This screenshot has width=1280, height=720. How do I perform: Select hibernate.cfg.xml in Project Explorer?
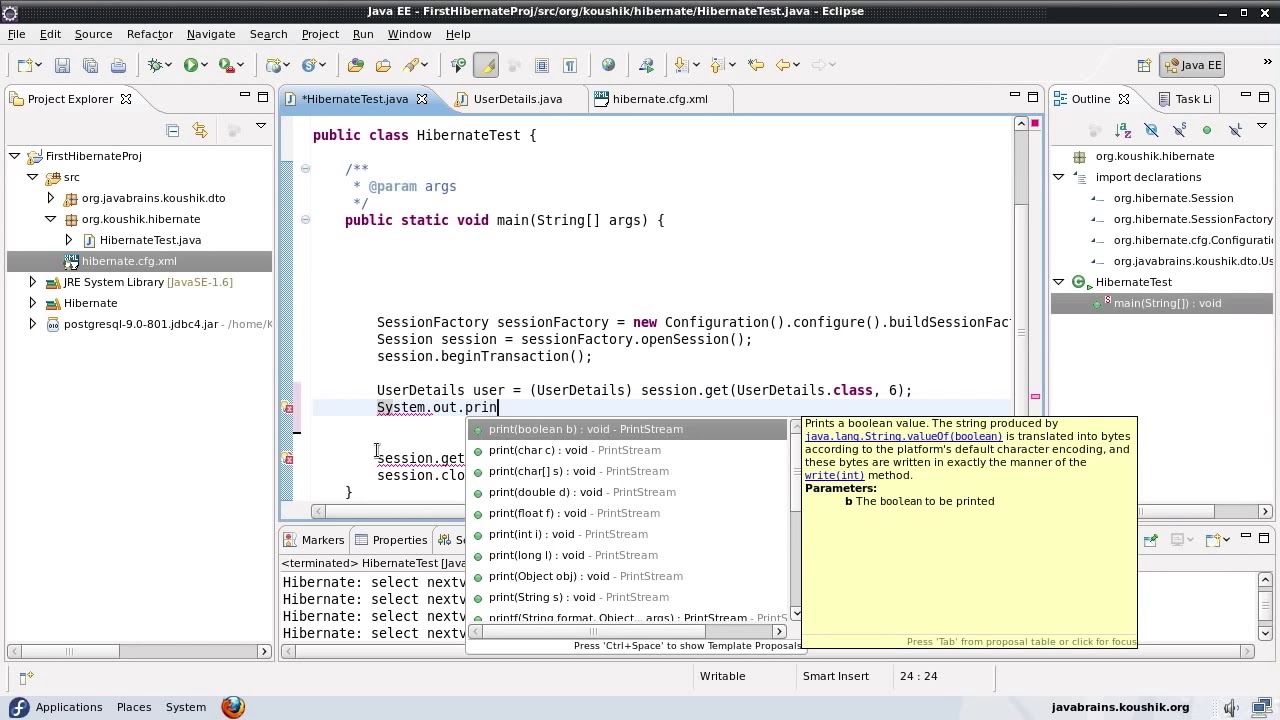pos(138,261)
